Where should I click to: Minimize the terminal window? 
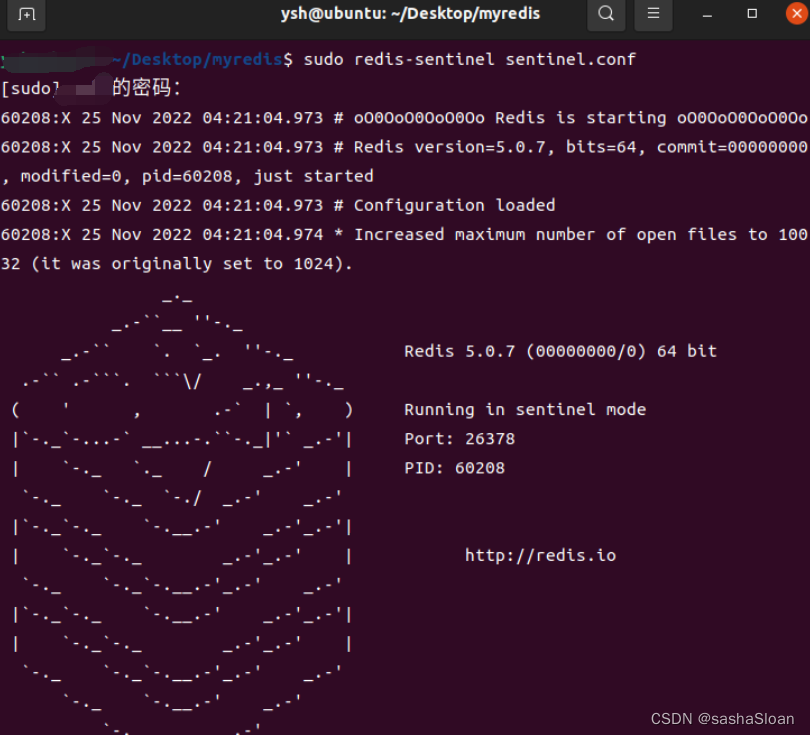point(707,14)
